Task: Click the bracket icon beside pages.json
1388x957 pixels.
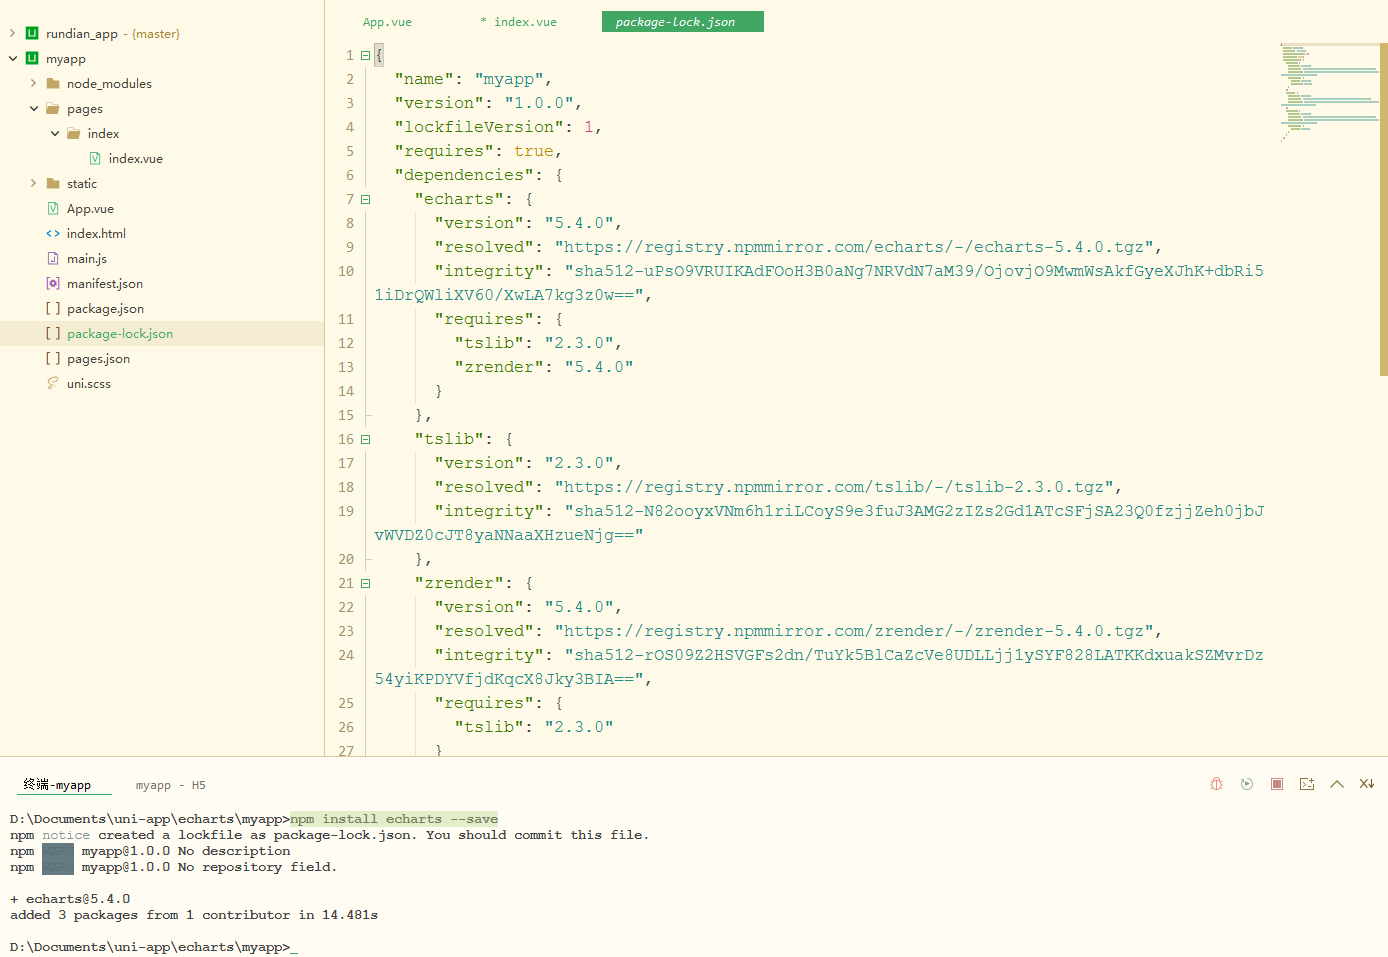Action: tap(53, 358)
